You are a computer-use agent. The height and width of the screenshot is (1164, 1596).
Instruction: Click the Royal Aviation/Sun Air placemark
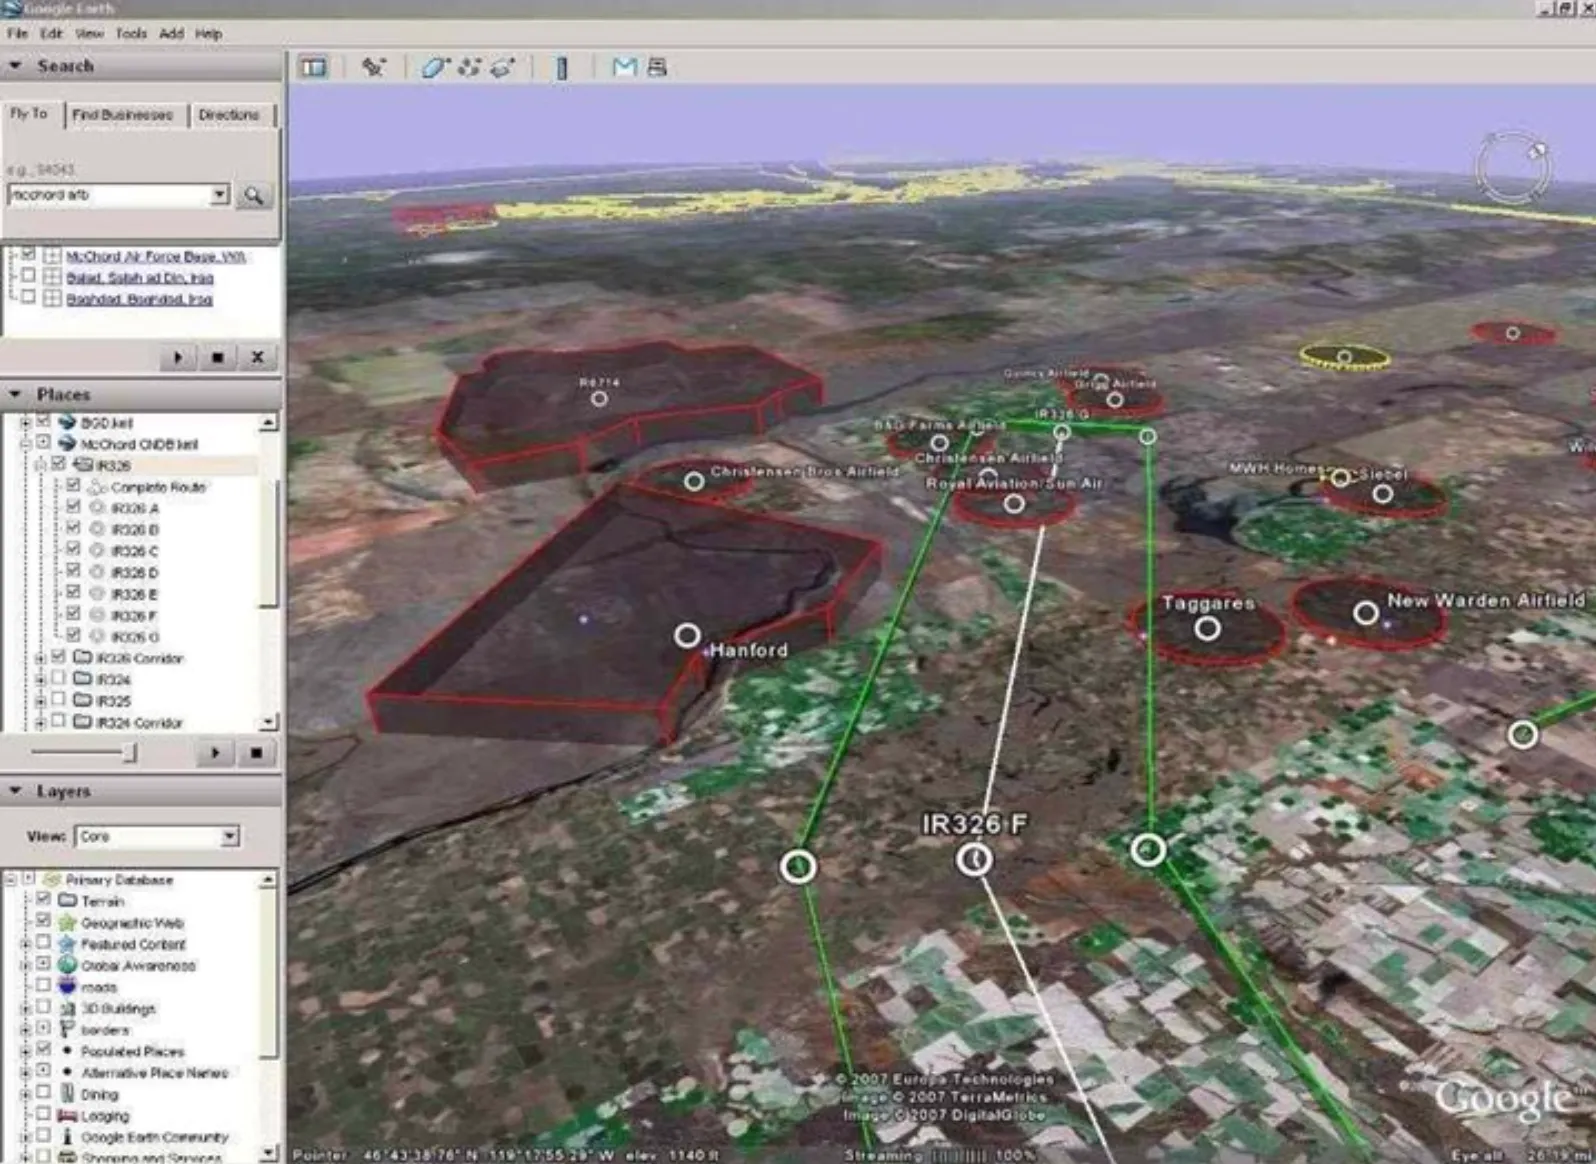pyautogui.click(x=1014, y=503)
